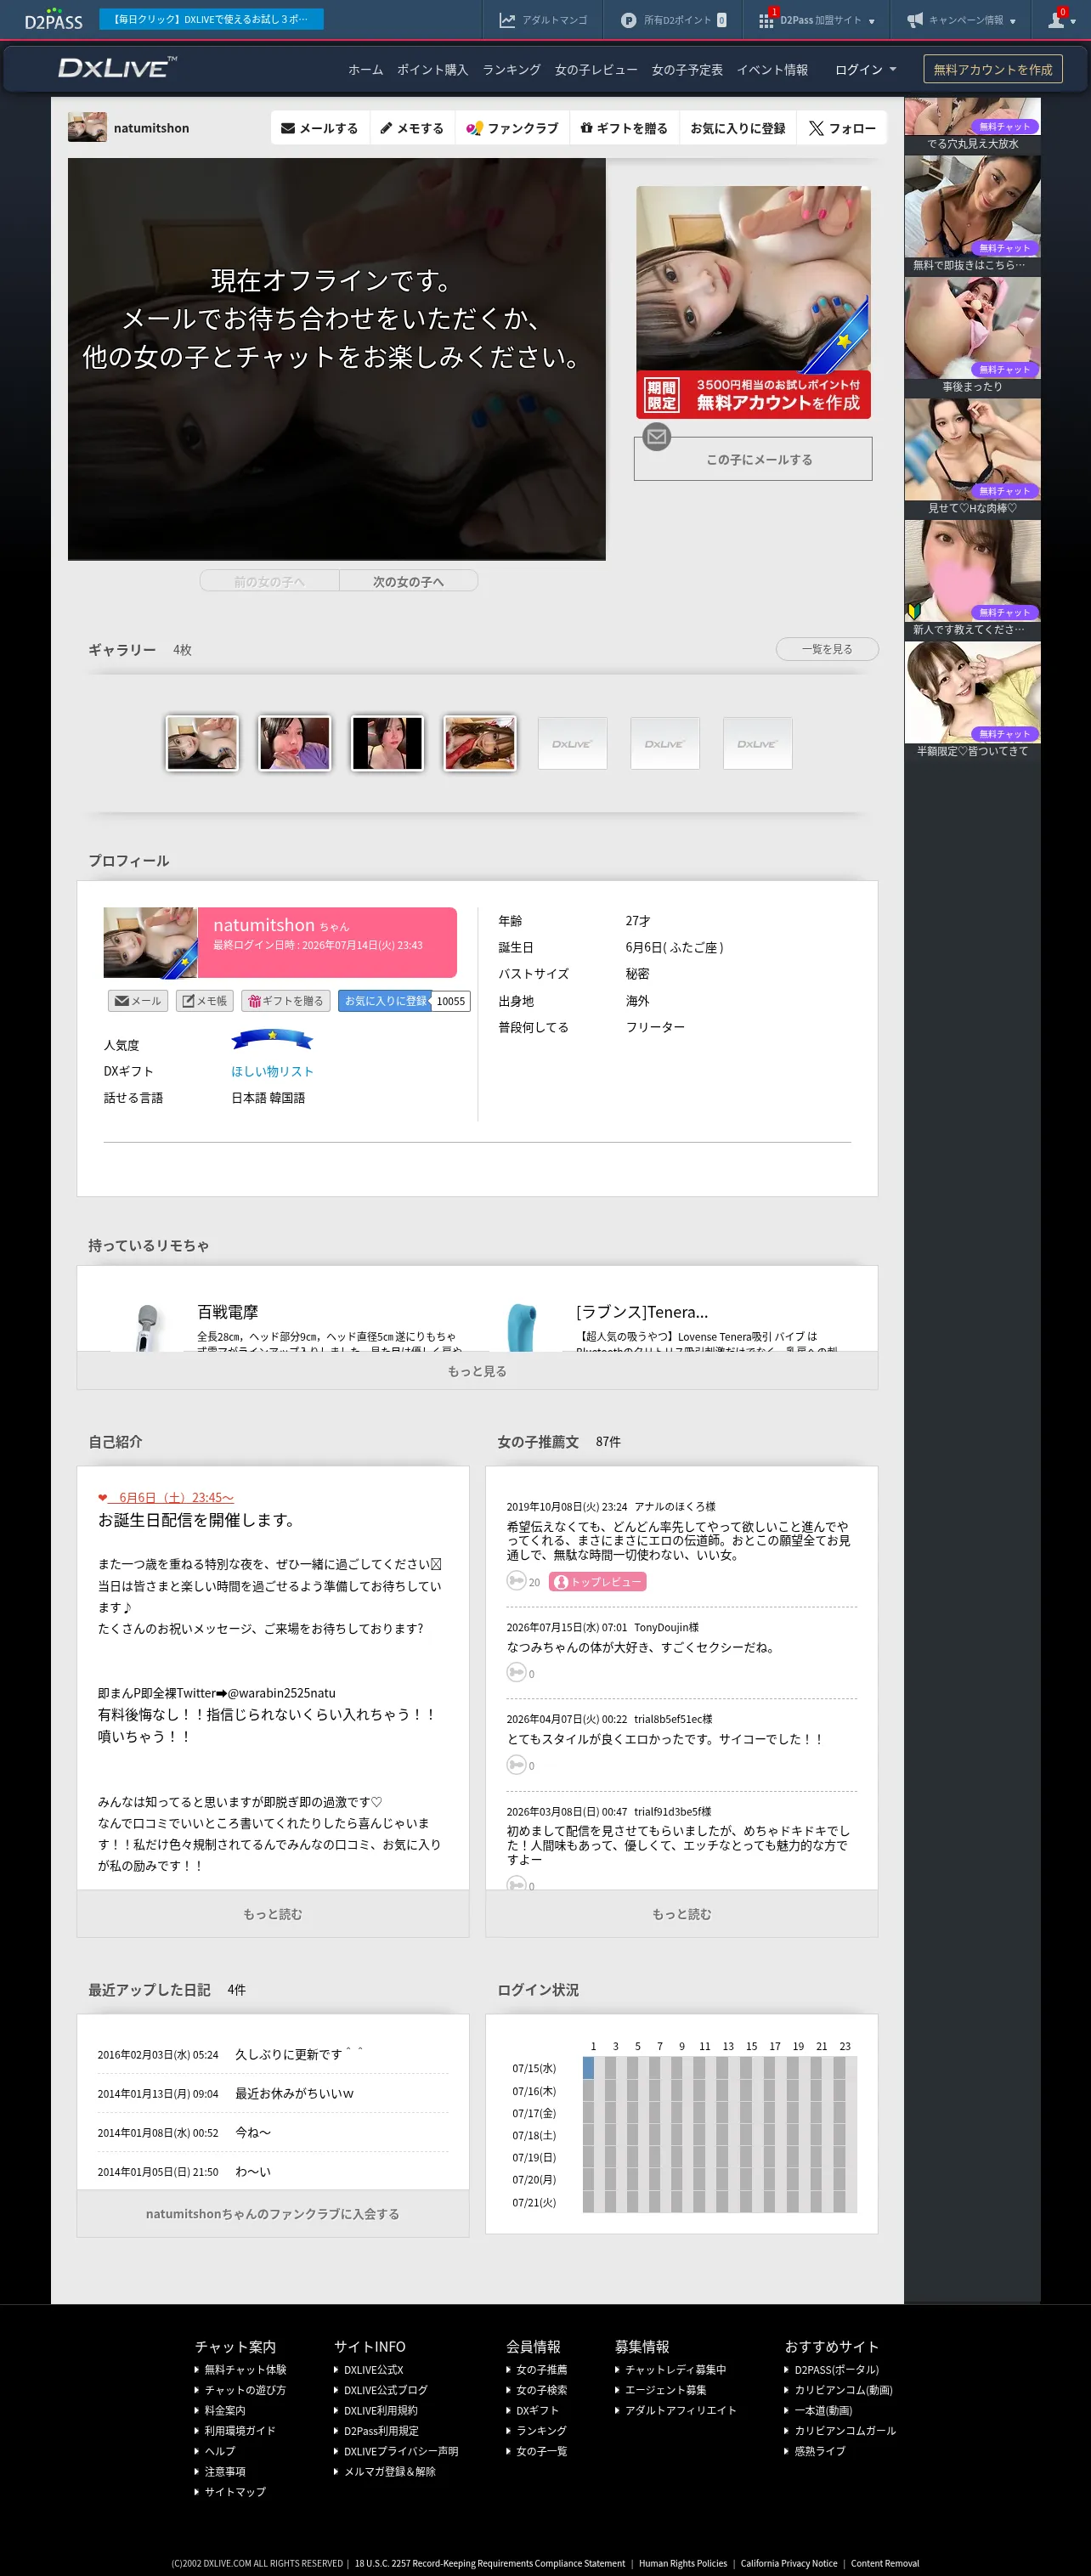The height and width of the screenshot is (2576, 1091).
Task: Expand the キャンペーン情報 dropdown
Action: [x=1013, y=21]
